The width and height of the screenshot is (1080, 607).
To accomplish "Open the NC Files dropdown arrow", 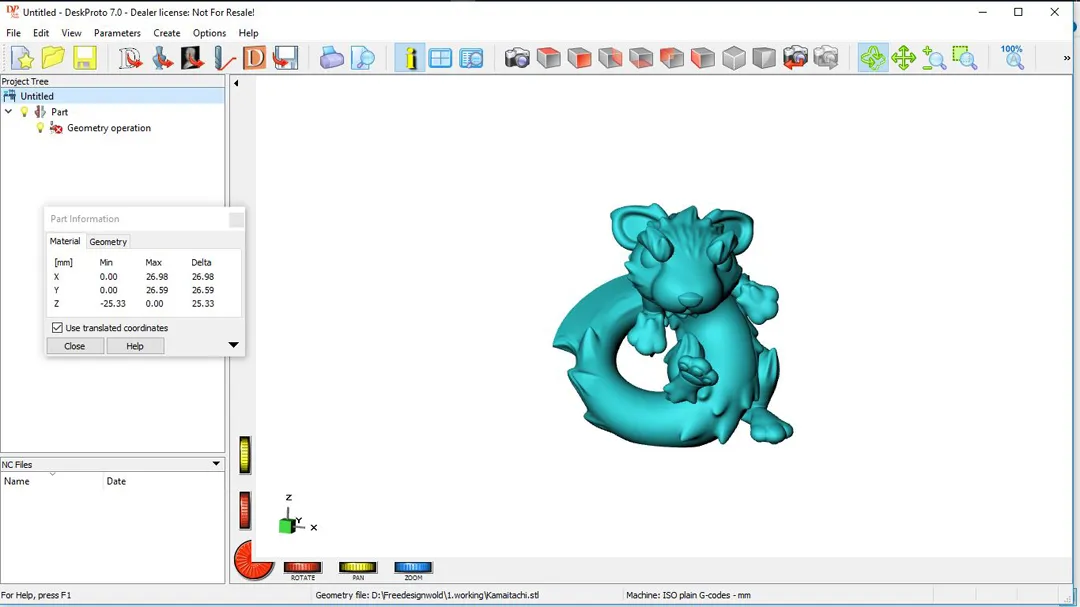I will (x=216, y=464).
